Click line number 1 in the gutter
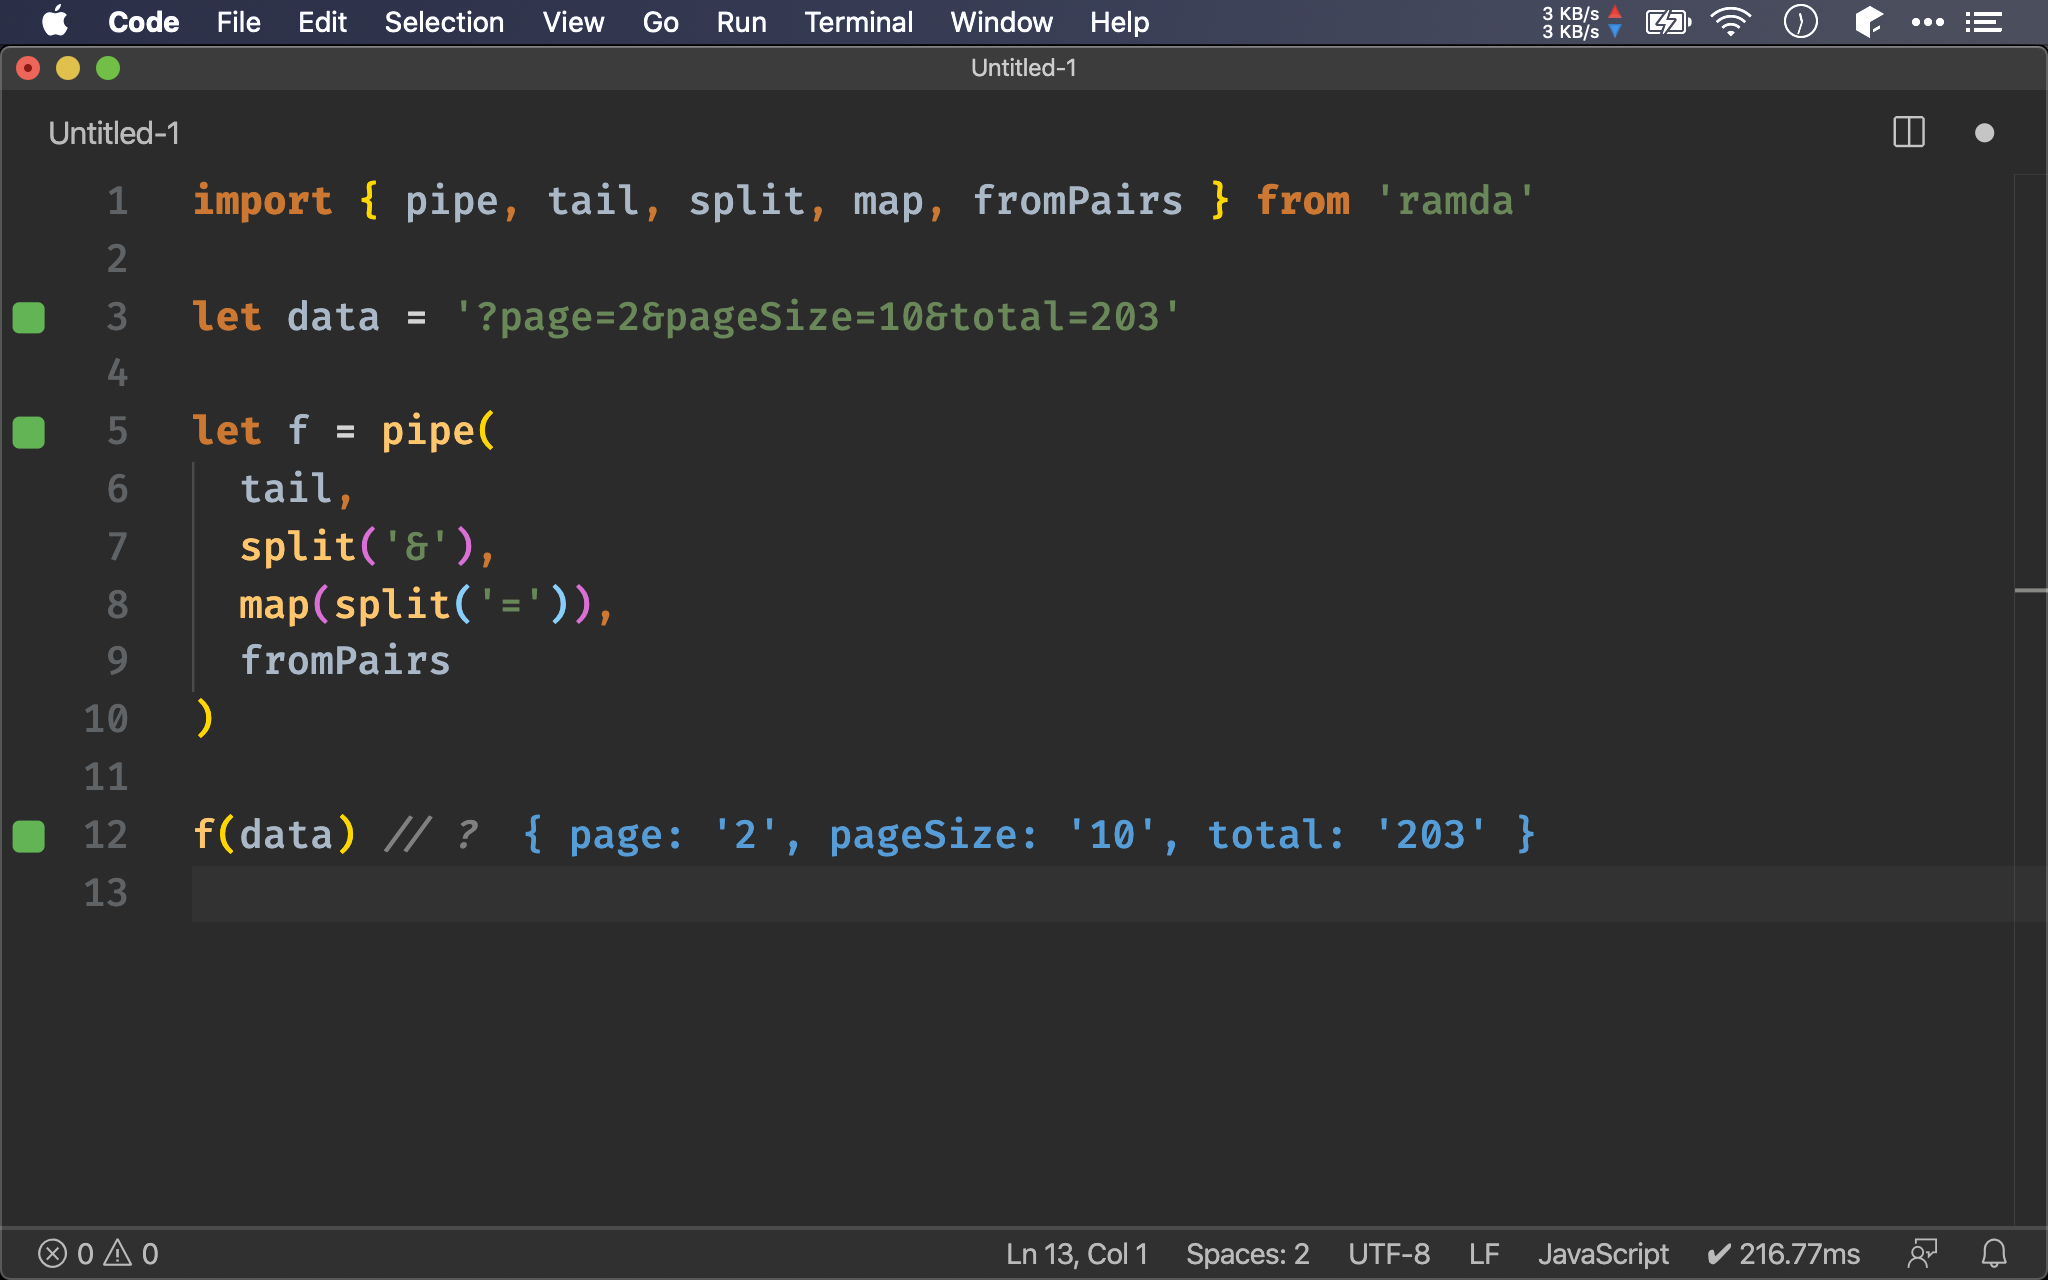The height and width of the screenshot is (1280, 2048). [x=118, y=201]
